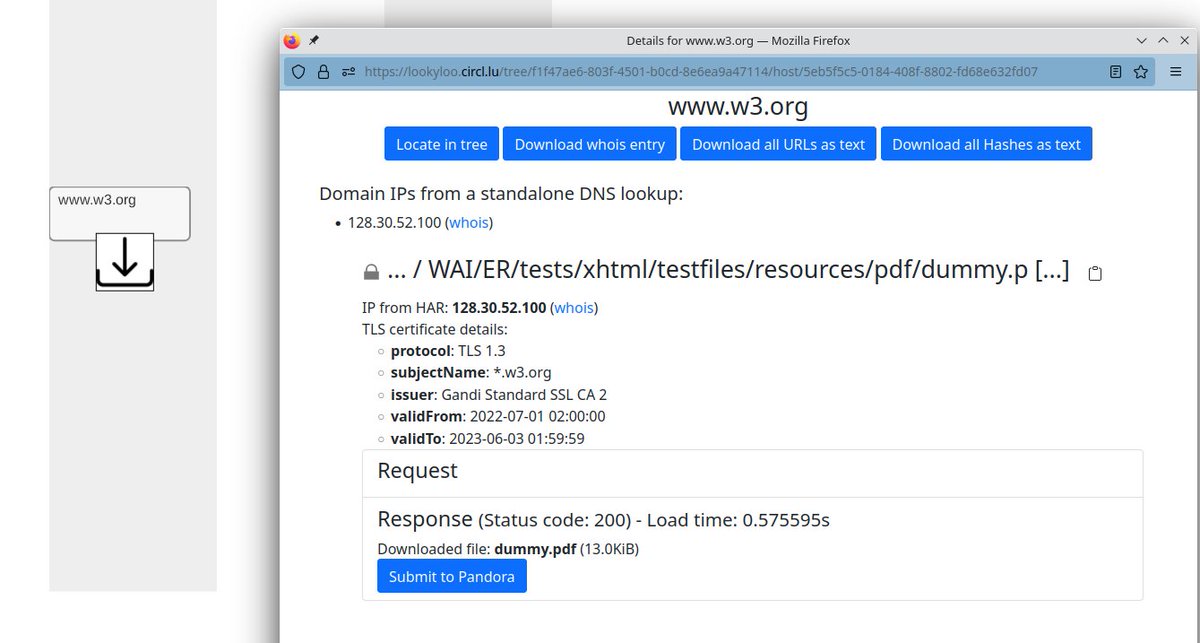Viewport: 1200px width, 643px height.
Task: Close the Firefox details window
Action: pyautogui.click(x=1184, y=41)
